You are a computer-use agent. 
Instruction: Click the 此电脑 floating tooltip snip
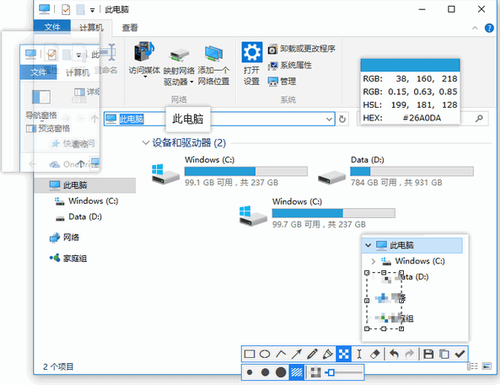tap(188, 119)
